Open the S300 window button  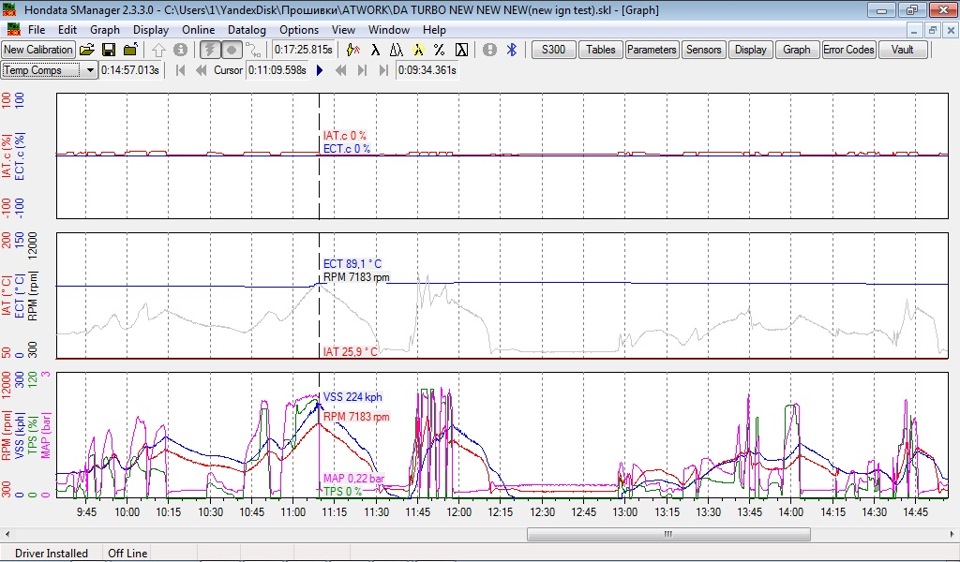pyautogui.click(x=553, y=50)
